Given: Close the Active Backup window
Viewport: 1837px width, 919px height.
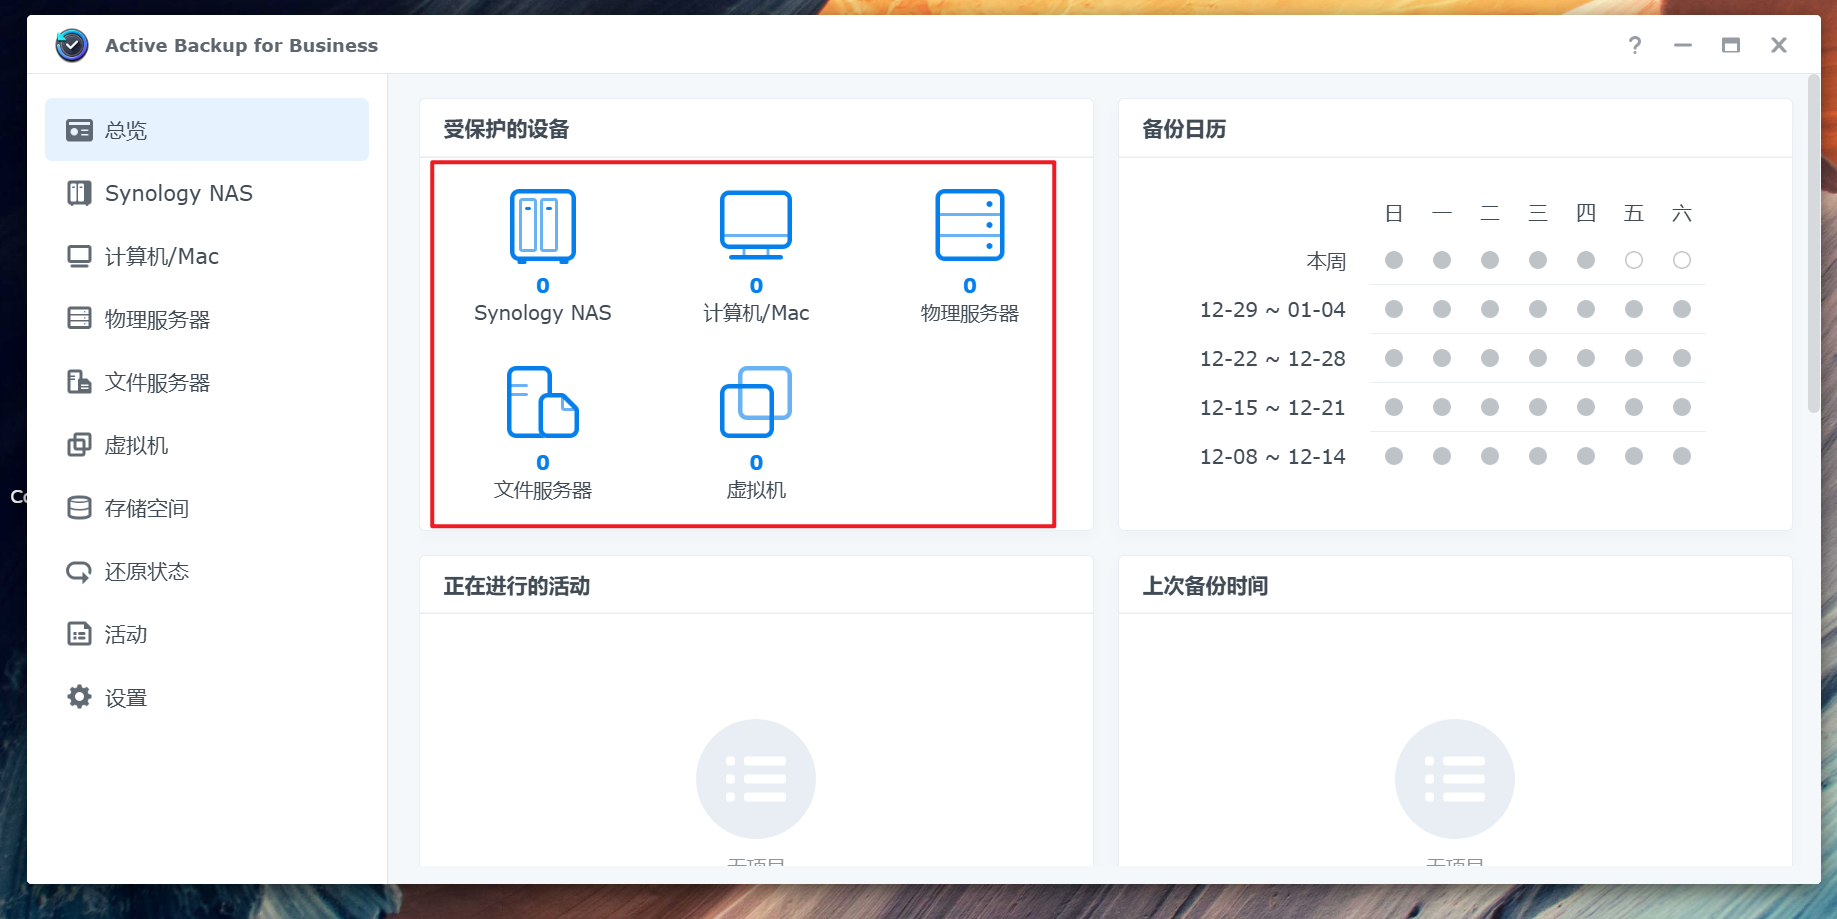Looking at the screenshot, I should [x=1779, y=45].
